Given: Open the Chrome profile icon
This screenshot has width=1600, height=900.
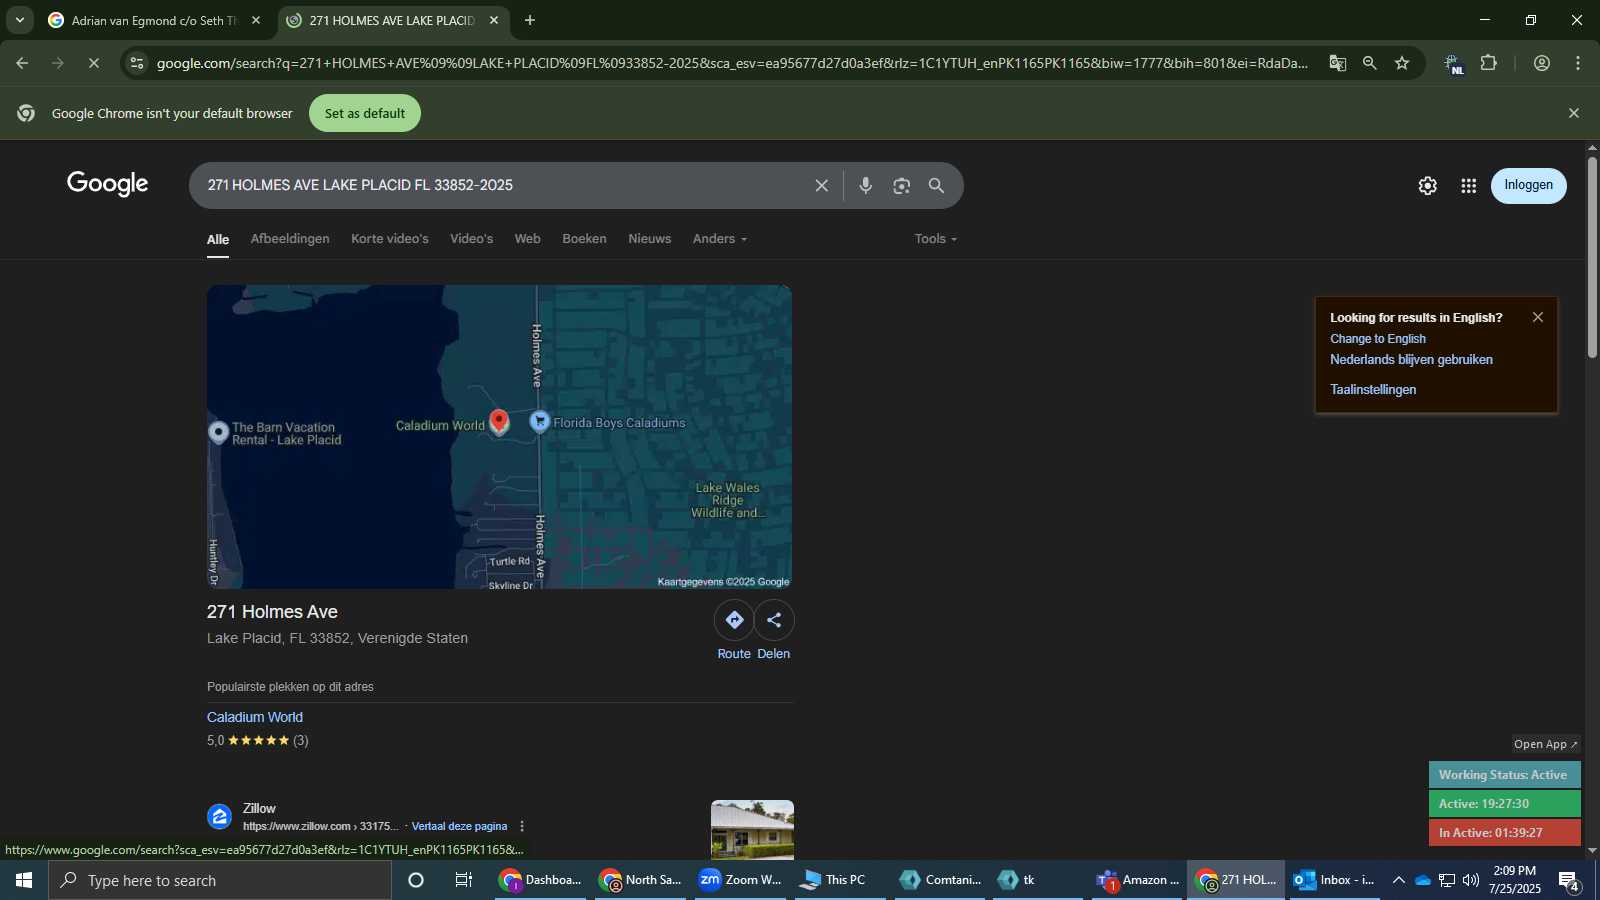Looking at the screenshot, I should pyautogui.click(x=1542, y=63).
